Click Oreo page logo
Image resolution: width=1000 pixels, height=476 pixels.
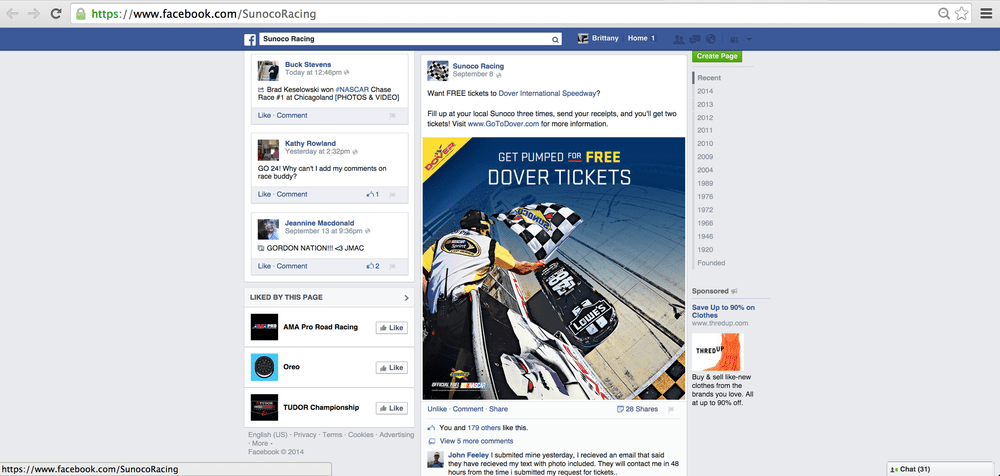pyautogui.click(x=264, y=367)
